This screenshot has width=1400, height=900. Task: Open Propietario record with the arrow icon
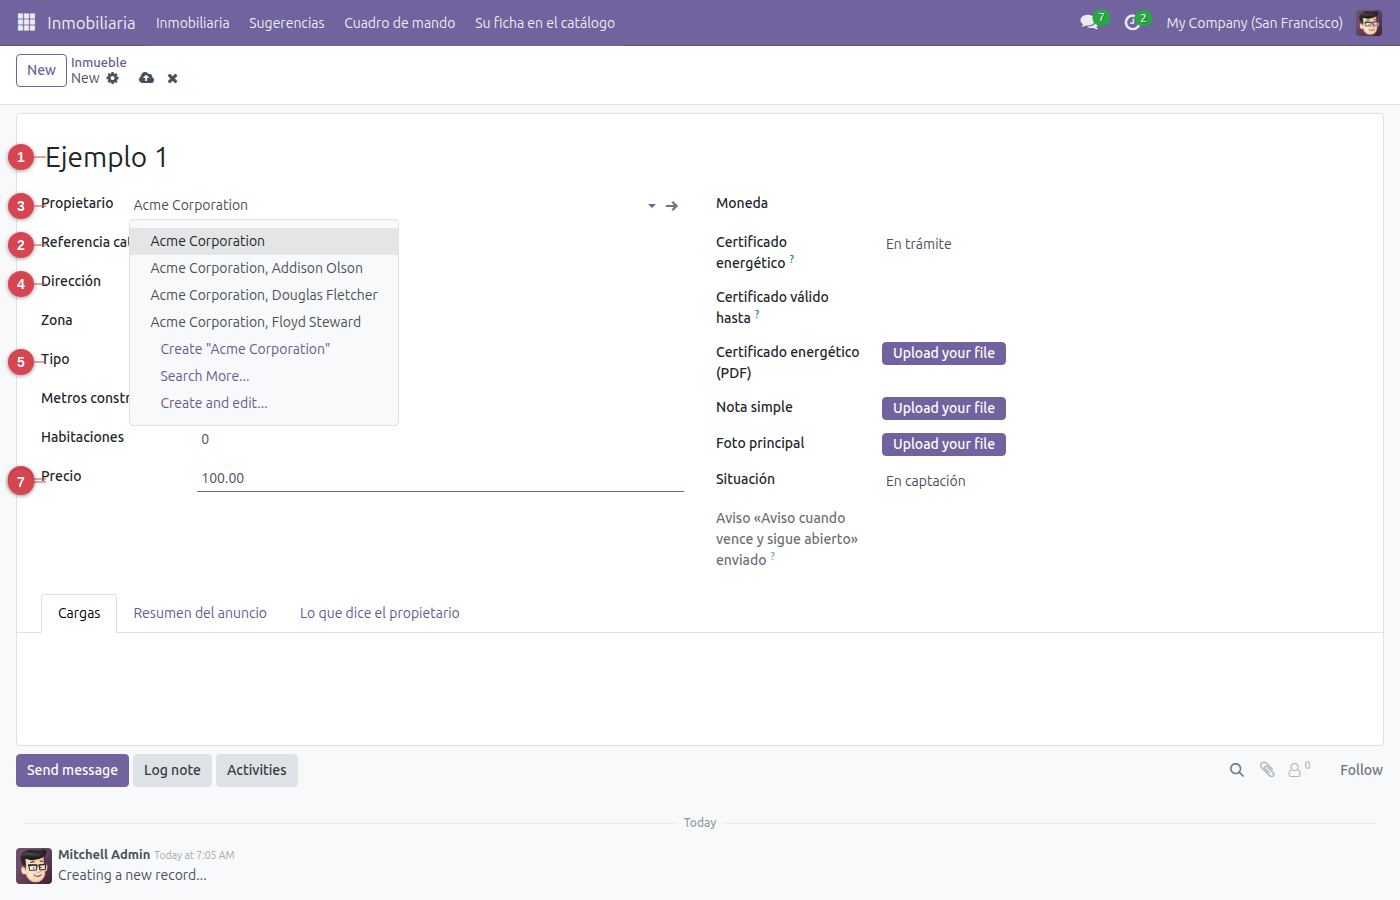[672, 205]
